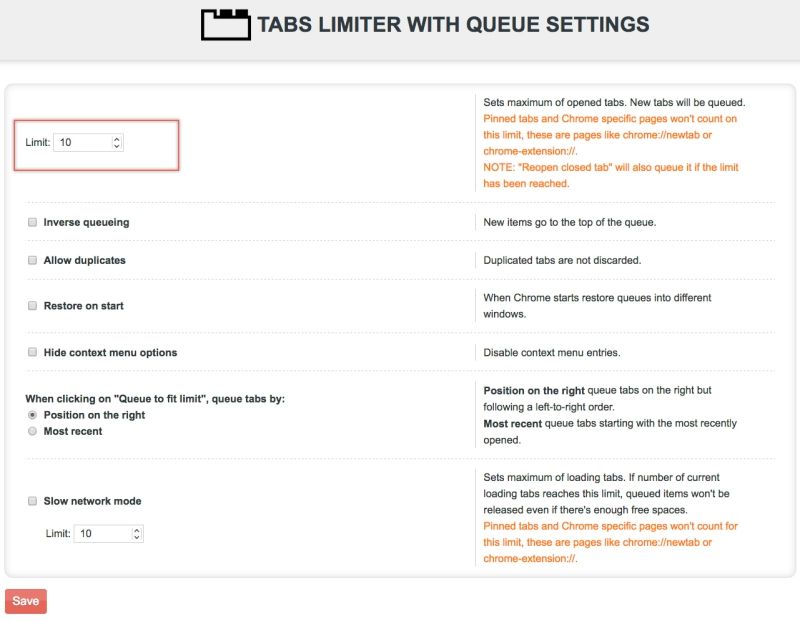Toggle the Hide context menu options checkbox
Screen dimensions: 800x622
[x=33, y=352]
